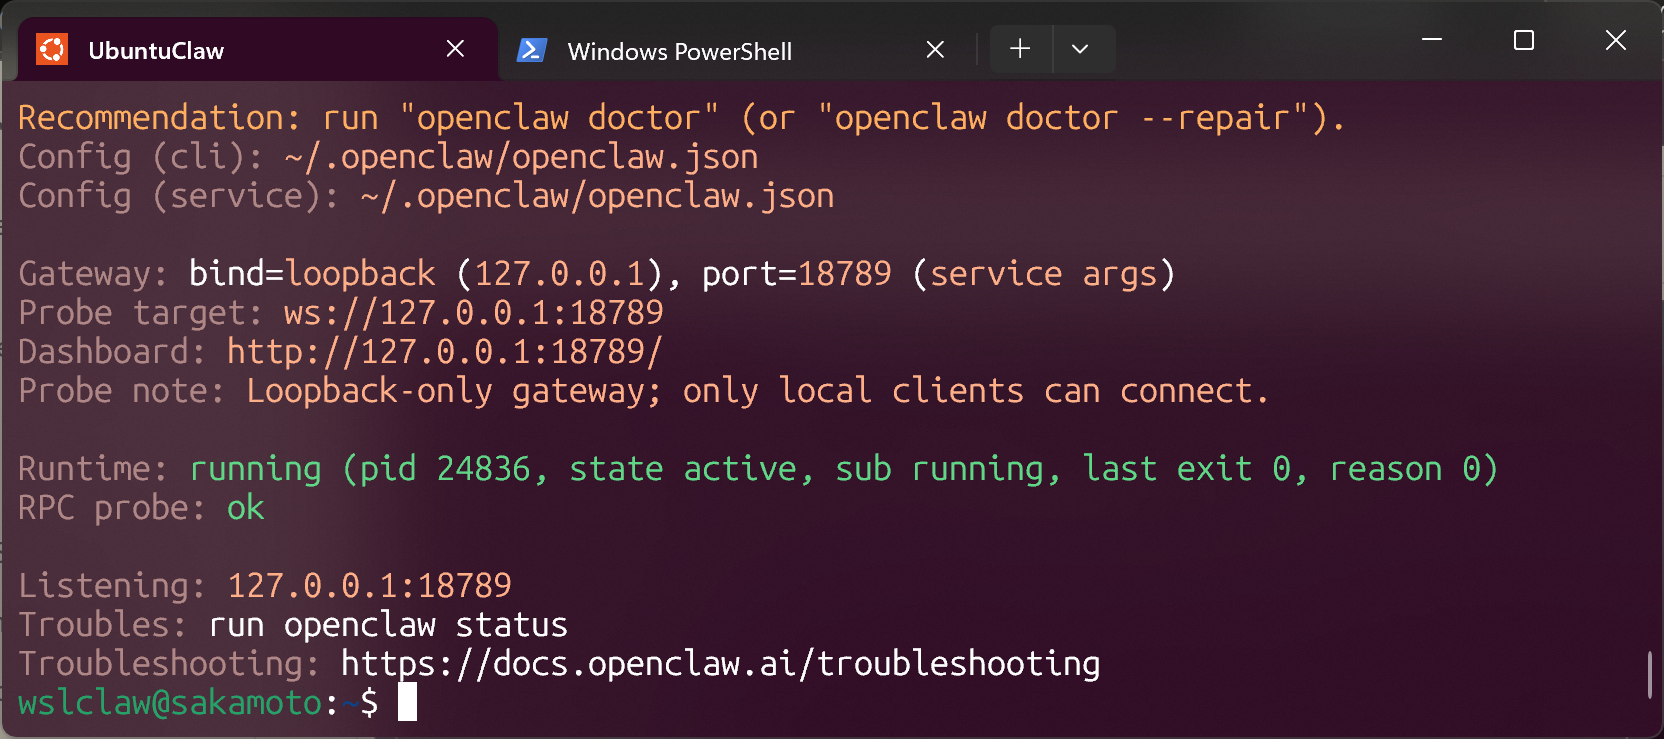The image size is (1664, 739).
Task: Maximize the terminal window
Action: tap(1524, 40)
